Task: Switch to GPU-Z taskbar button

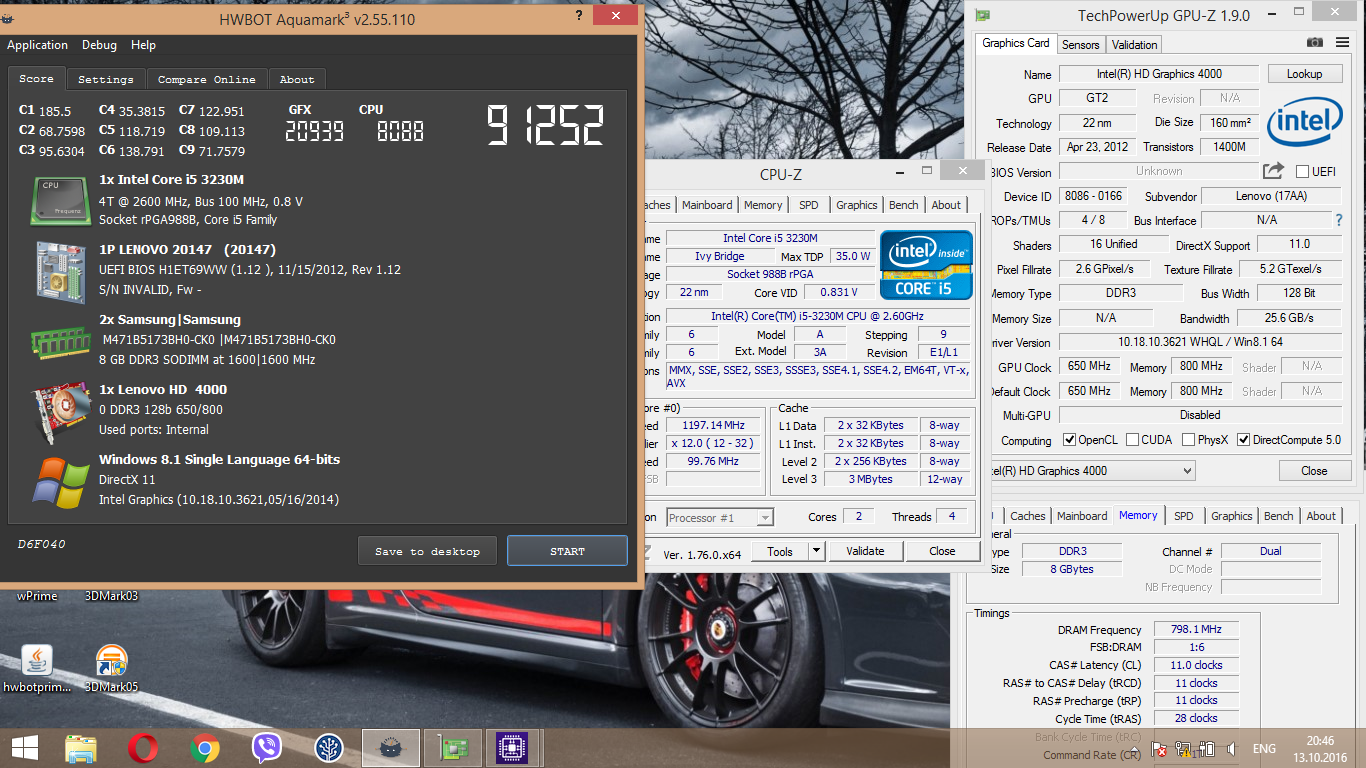Action: coord(452,748)
